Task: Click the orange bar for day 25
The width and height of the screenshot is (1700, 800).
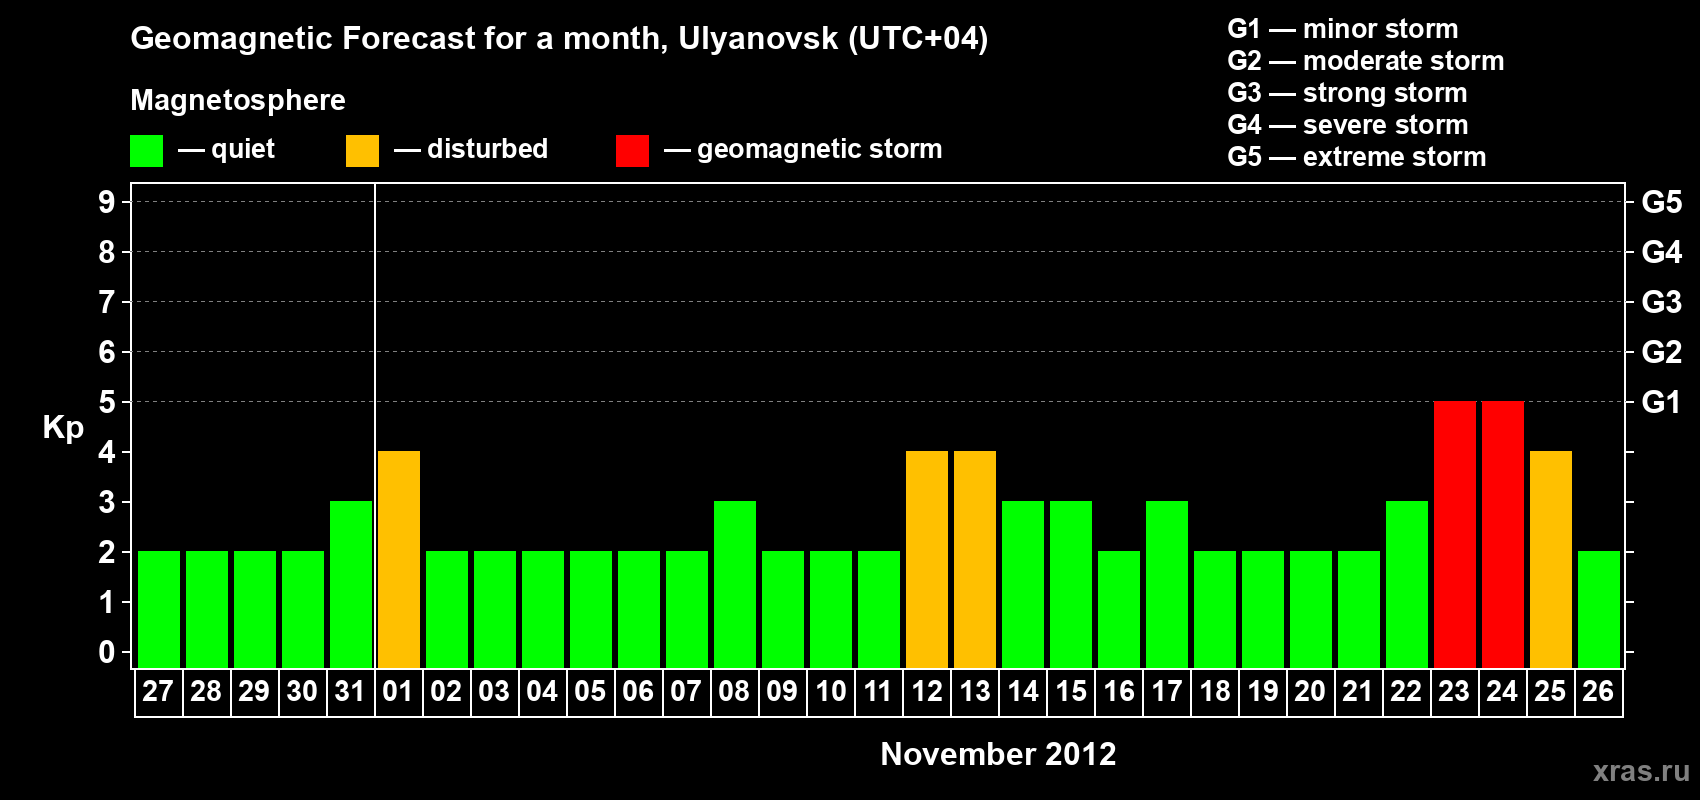Action: coord(1551,559)
